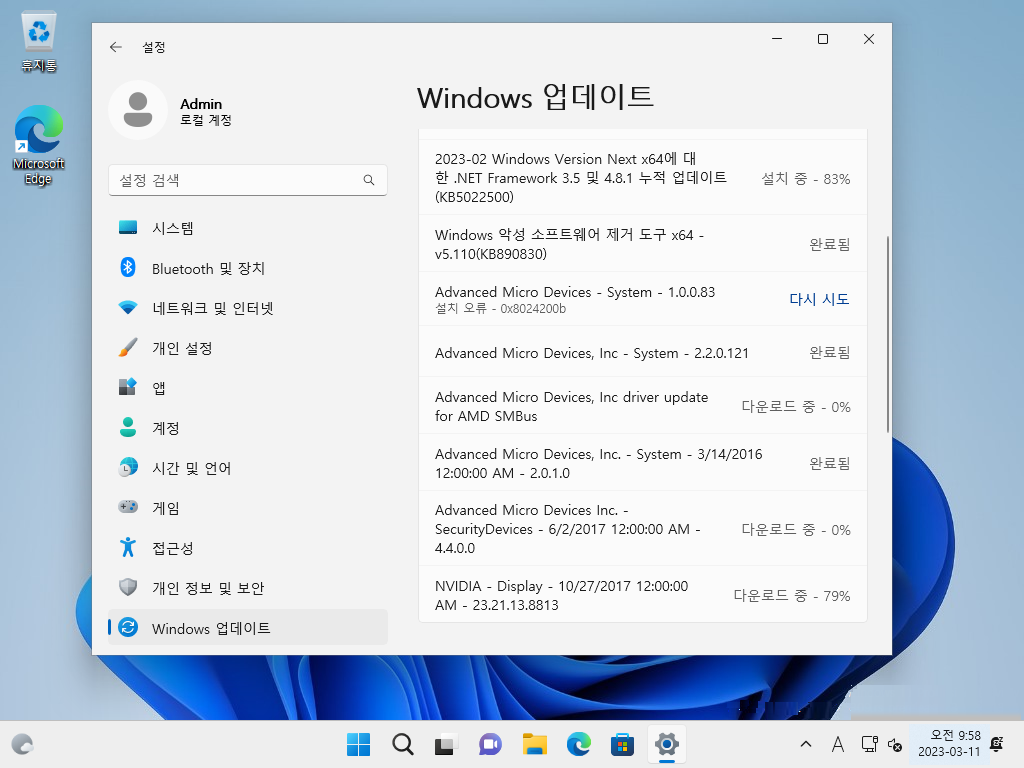Click the muted volume tray icon

pos(895,744)
